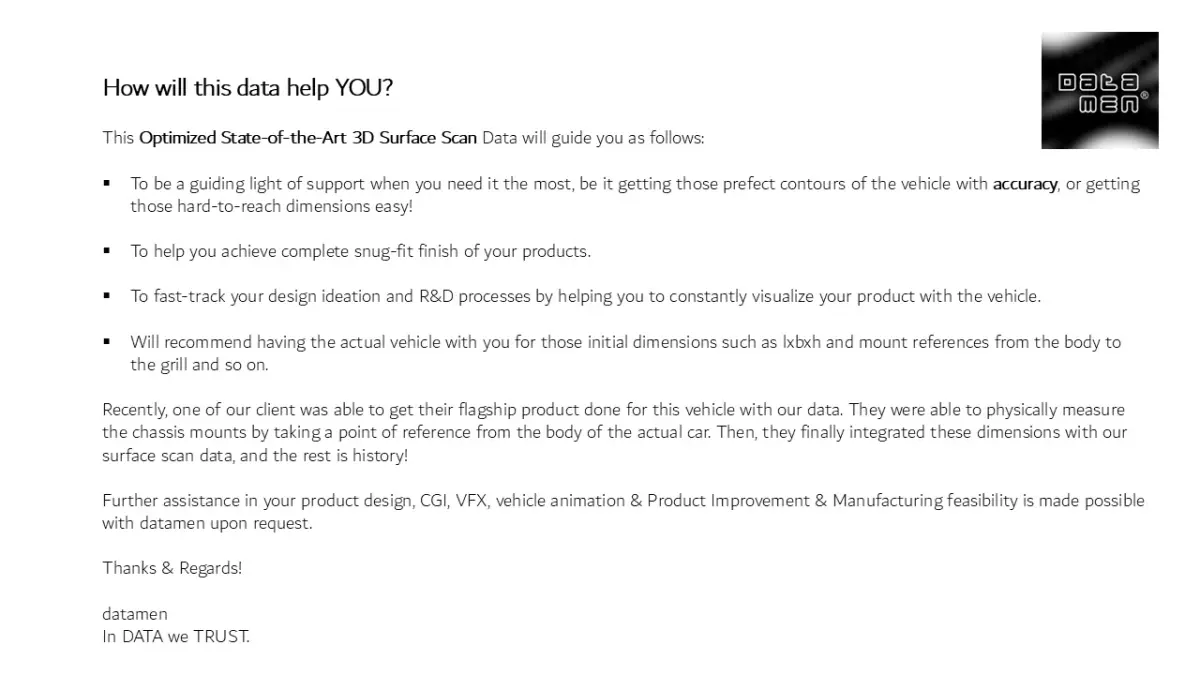This screenshot has height=675, width=1200.
Task: Click the line 'those hard-to-reach dimensions easy!'
Action: [x=270, y=207]
